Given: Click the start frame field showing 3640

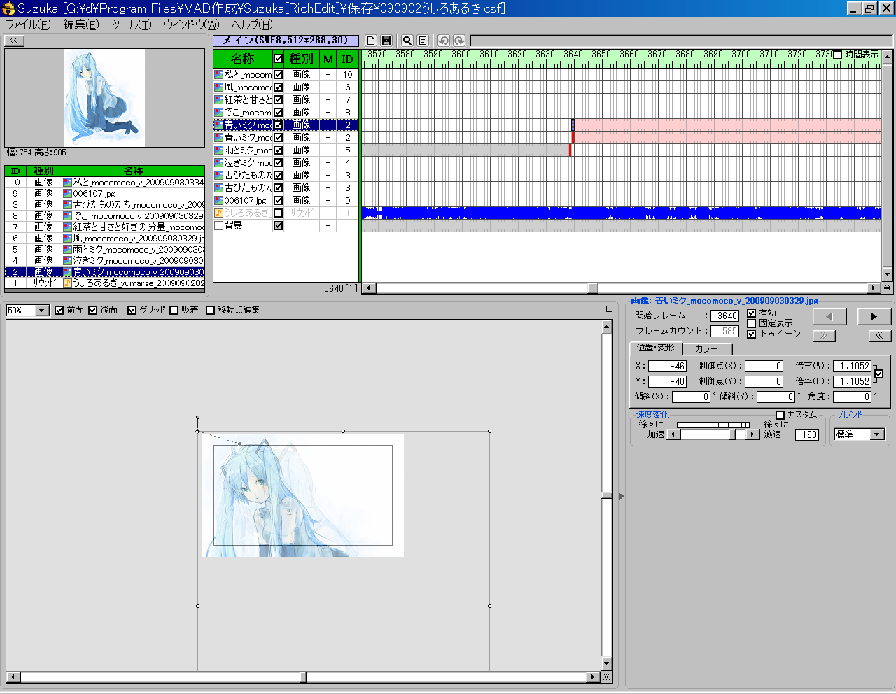Looking at the screenshot, I should pyautogui.click(x=725, y=316).
